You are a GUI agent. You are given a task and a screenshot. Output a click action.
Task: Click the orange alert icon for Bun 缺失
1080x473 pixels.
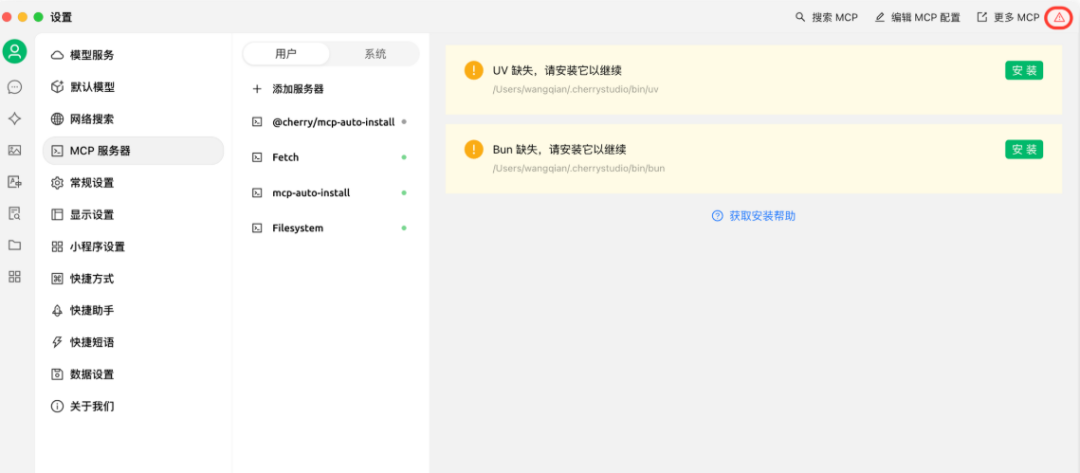(x=474, y=149)
